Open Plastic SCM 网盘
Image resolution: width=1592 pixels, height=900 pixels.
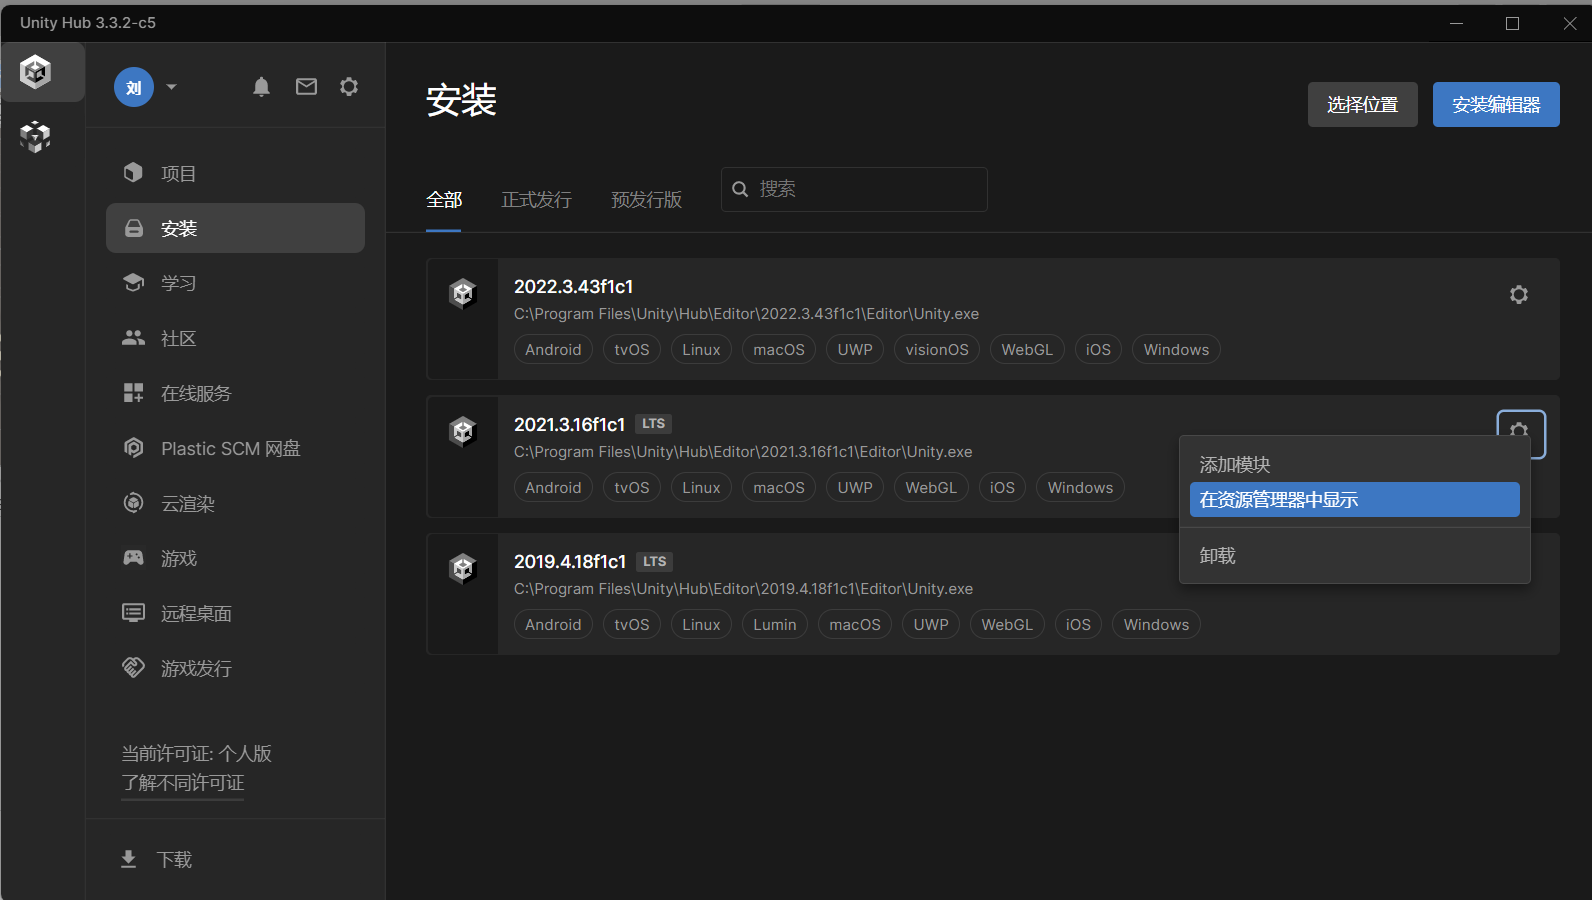coord(235,448)
